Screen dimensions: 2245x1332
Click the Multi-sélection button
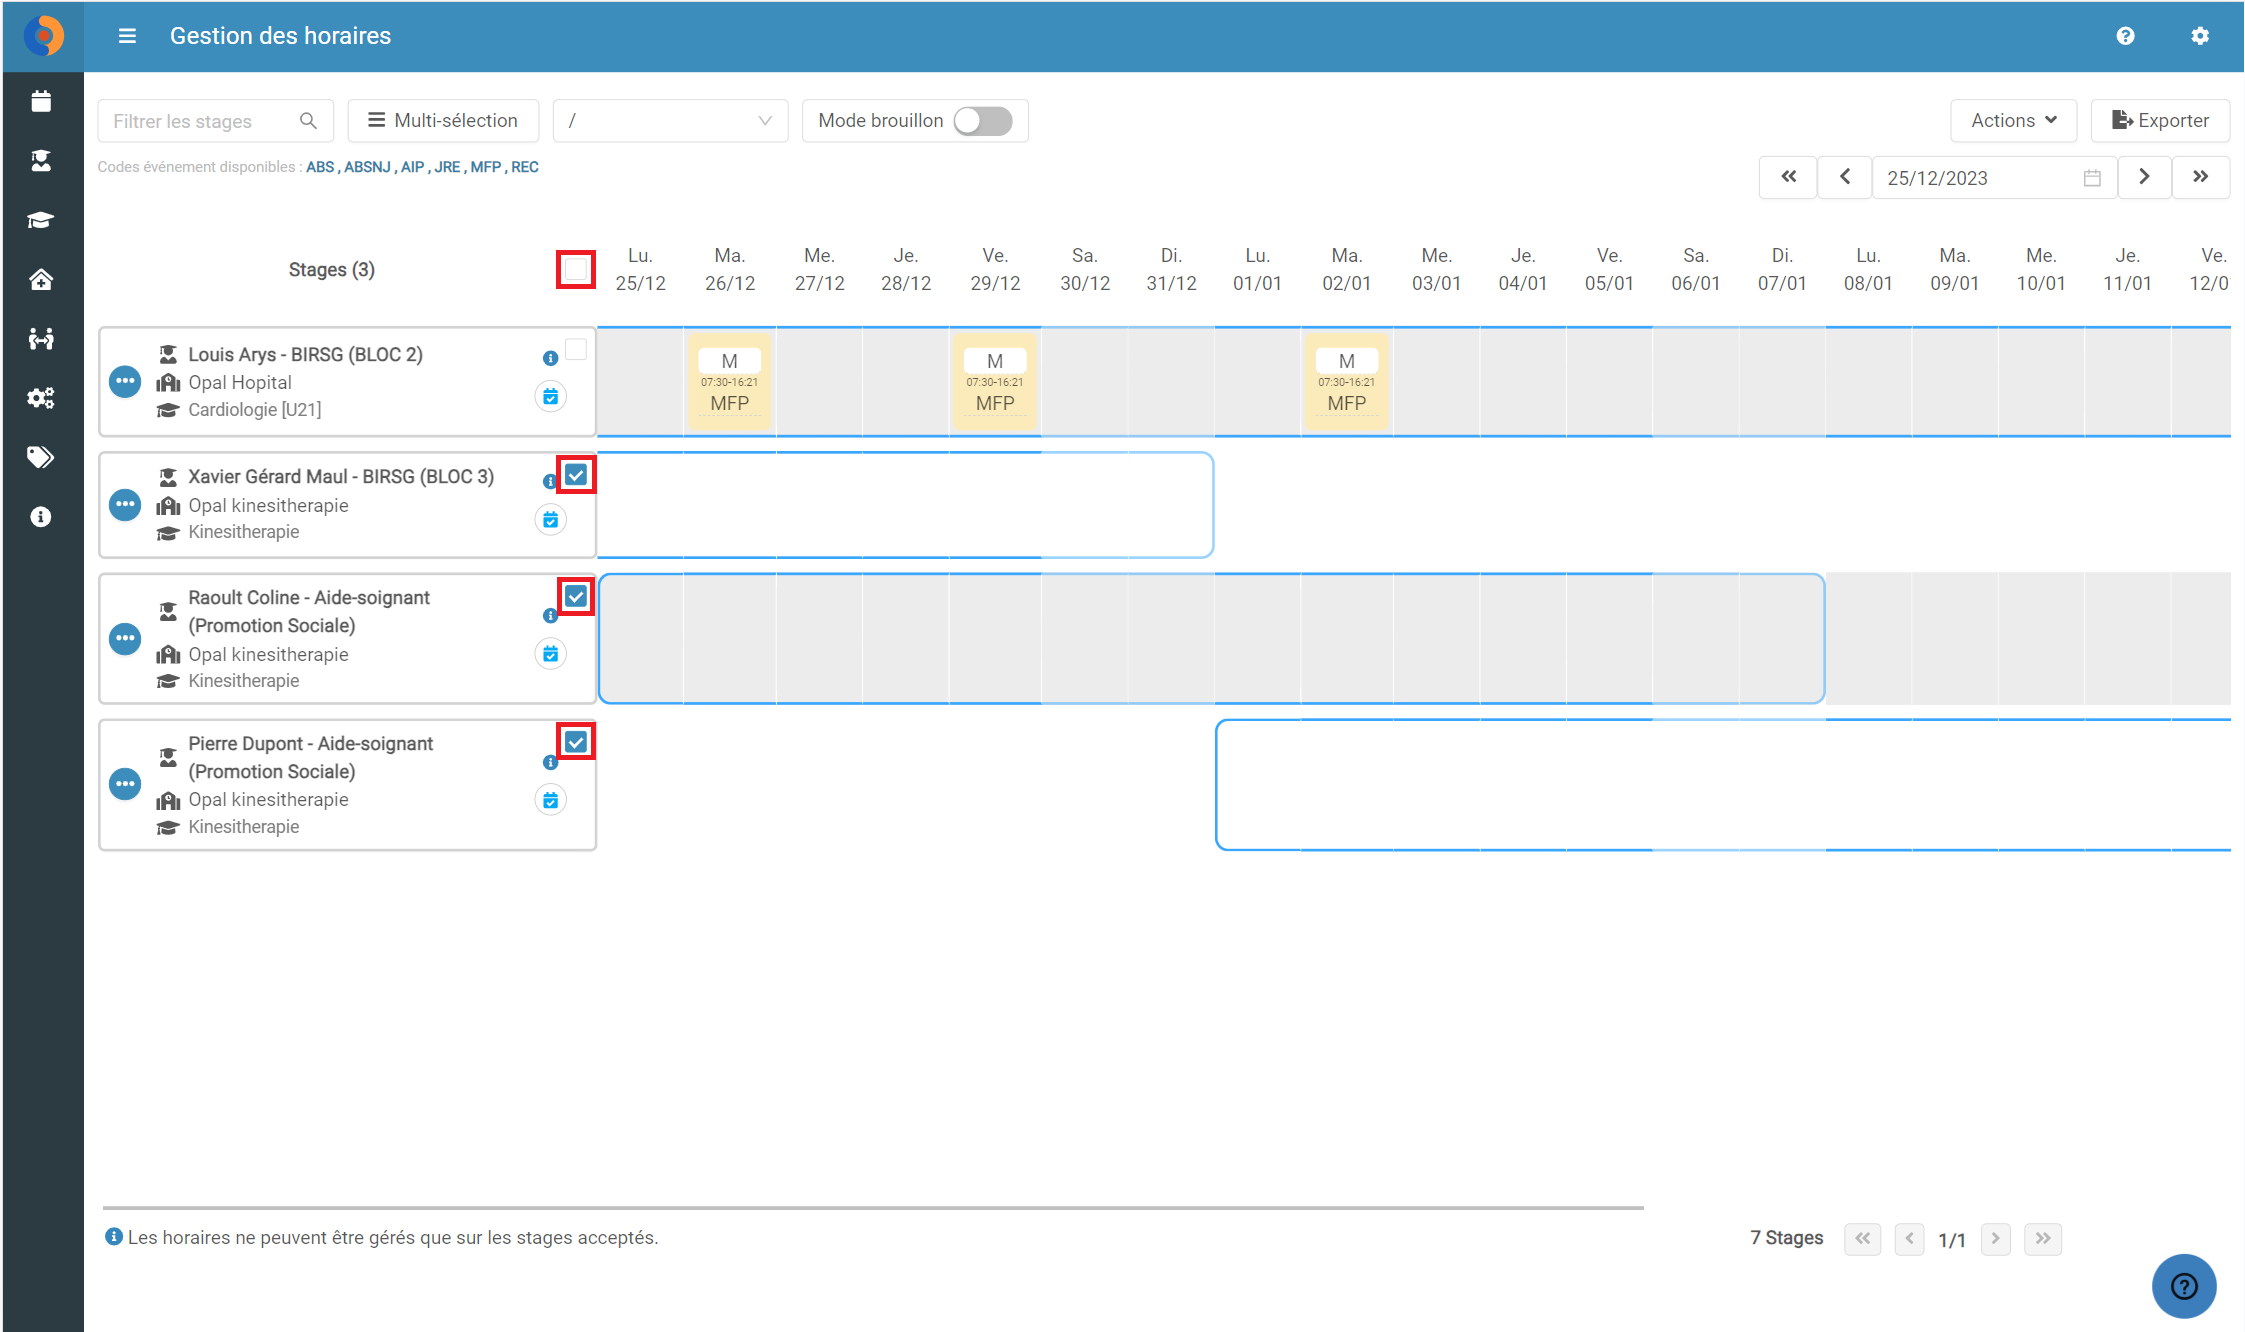(x=443, y=121)
